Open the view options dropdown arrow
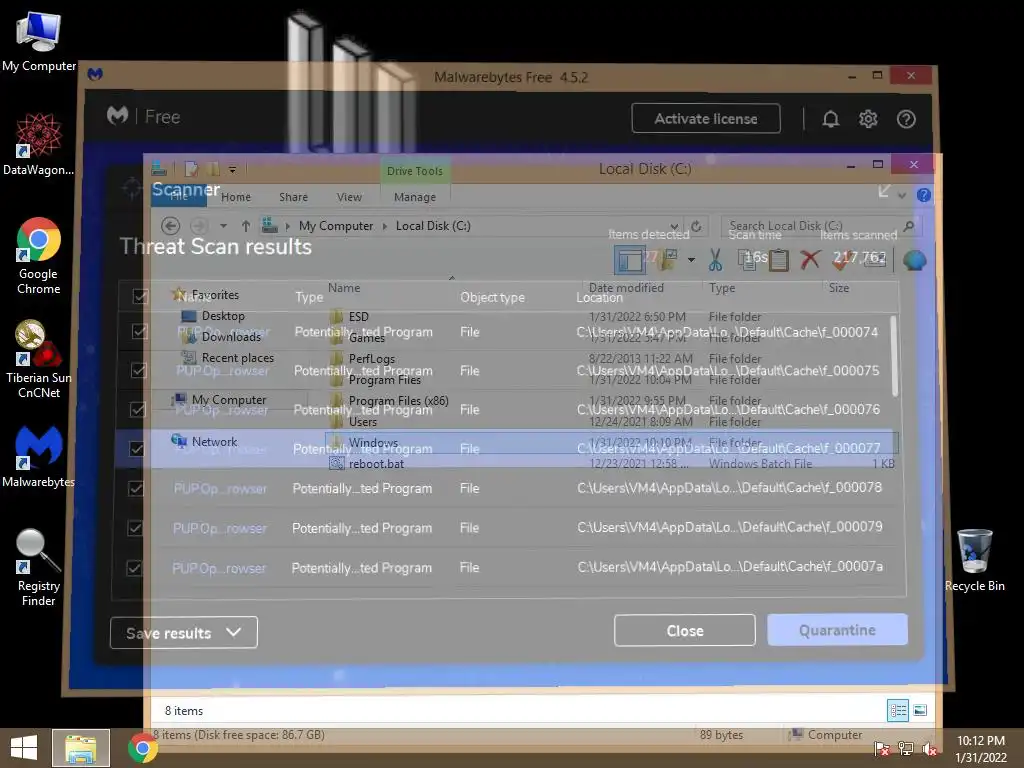 tap(691, 260)
